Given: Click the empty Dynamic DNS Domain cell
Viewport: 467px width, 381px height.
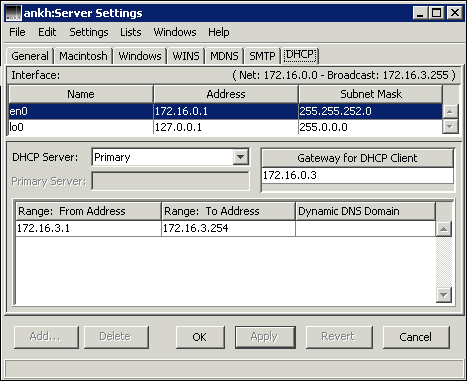Looking at the screenshot, I should [365, 228].
